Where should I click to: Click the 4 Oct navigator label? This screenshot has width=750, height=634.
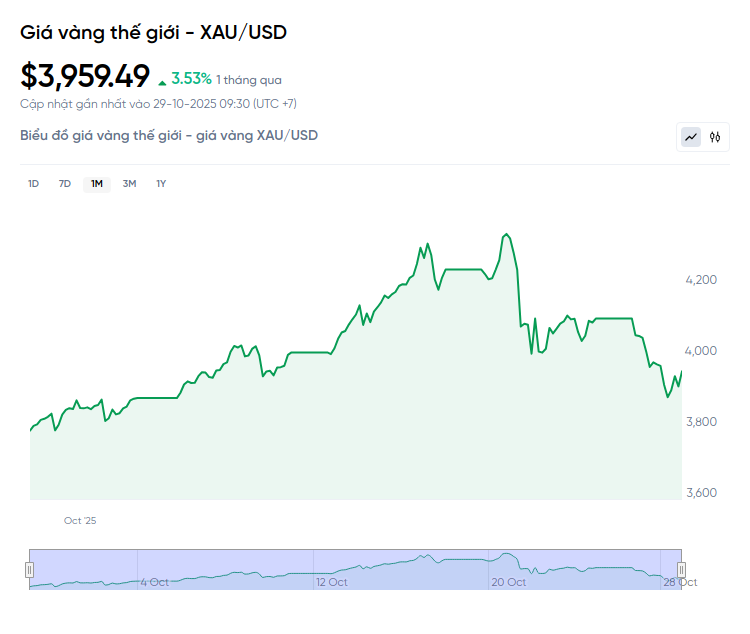(155, 582)
